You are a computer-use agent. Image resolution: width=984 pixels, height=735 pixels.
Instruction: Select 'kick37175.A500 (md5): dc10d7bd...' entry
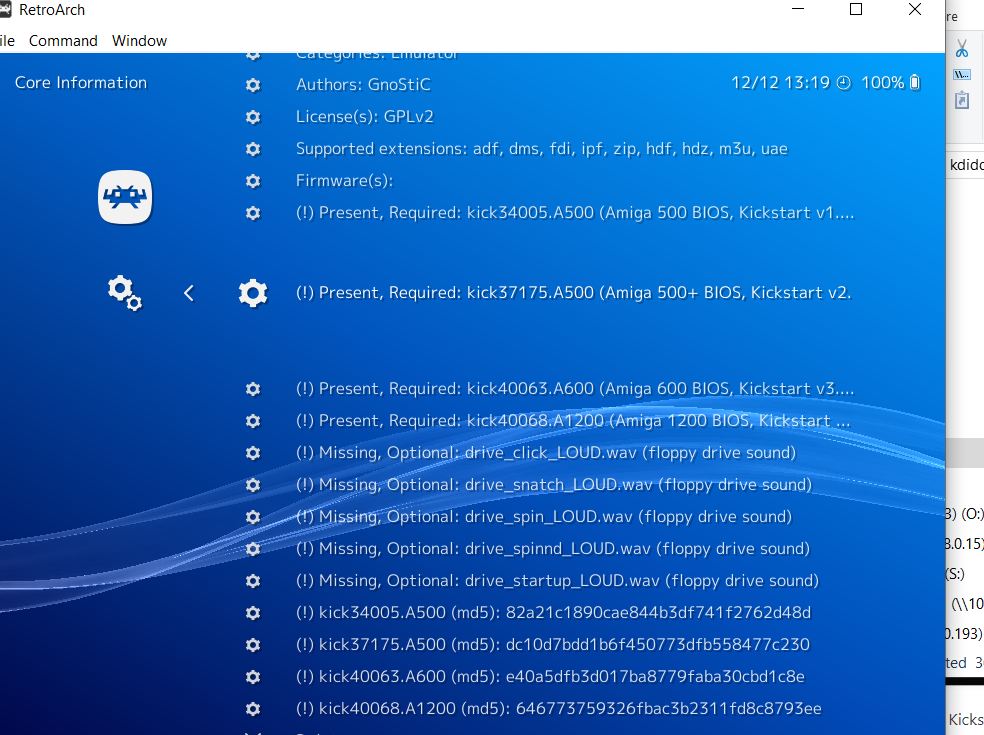[553, 645]
